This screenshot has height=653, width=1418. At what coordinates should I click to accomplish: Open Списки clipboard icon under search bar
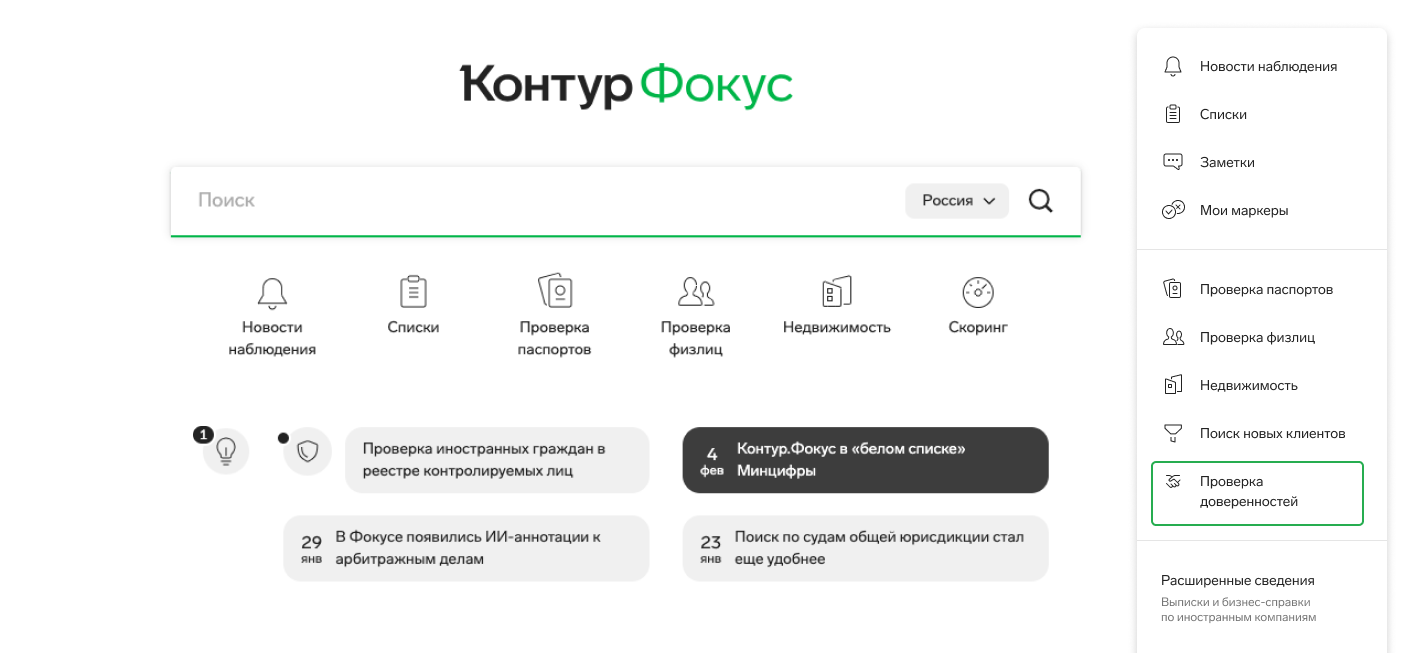[413, 292]
